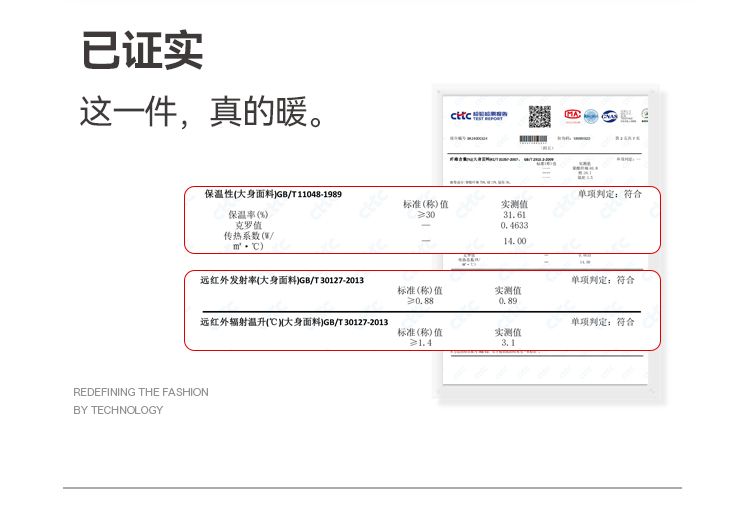Image resolution: width=750 pixels, height=505 pixels.
Task: Click the REDEFINING THE FASHION text
Action: point(141,392)
